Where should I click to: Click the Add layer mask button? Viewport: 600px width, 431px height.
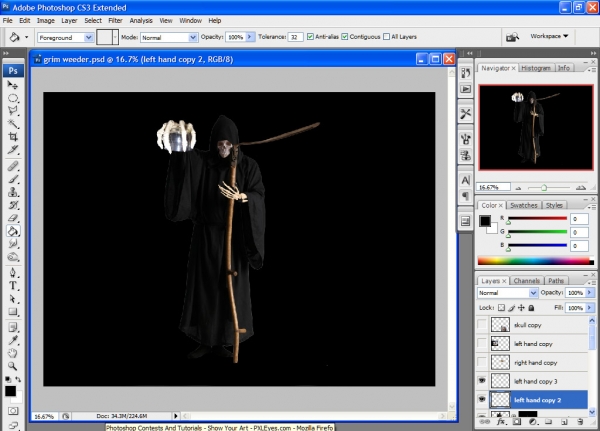pos(517,422)
